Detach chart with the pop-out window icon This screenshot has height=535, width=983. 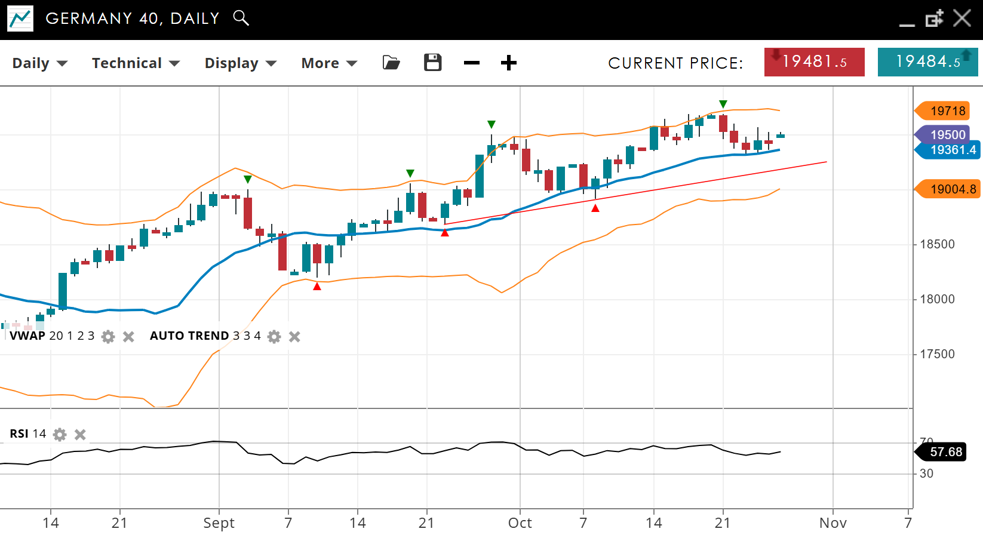(x=934, y=18)
